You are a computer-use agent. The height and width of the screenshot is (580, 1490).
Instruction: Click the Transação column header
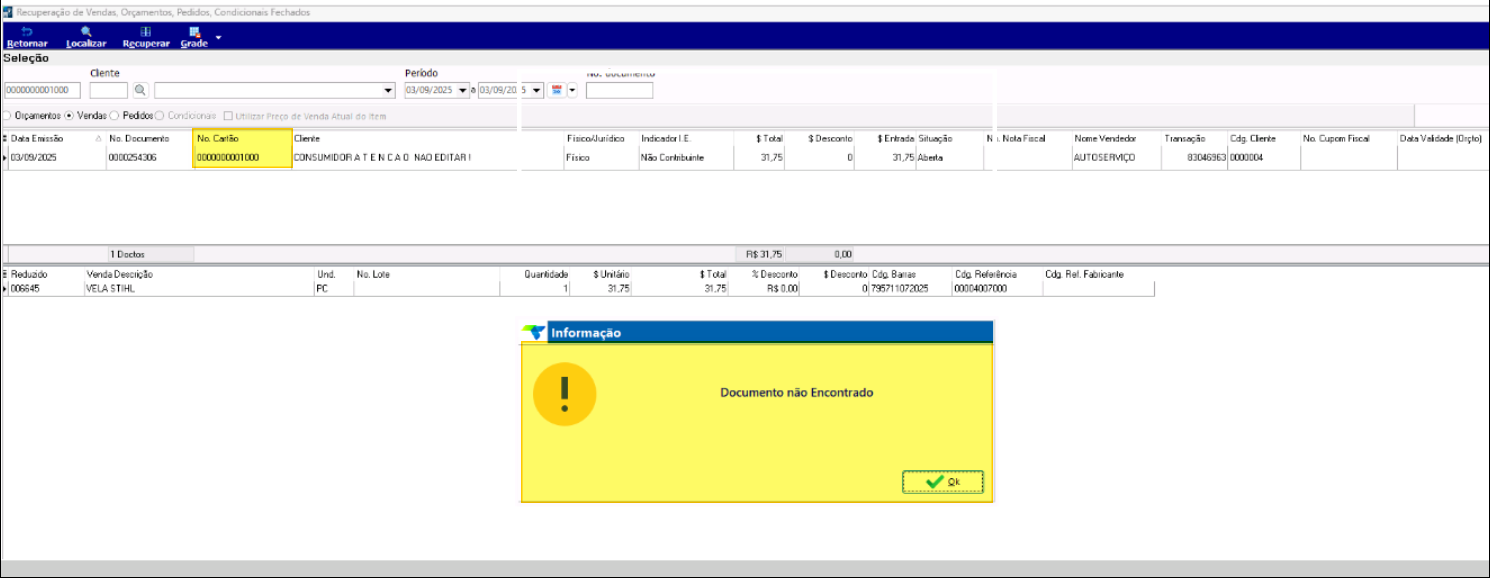click(x=1194, y=138)
